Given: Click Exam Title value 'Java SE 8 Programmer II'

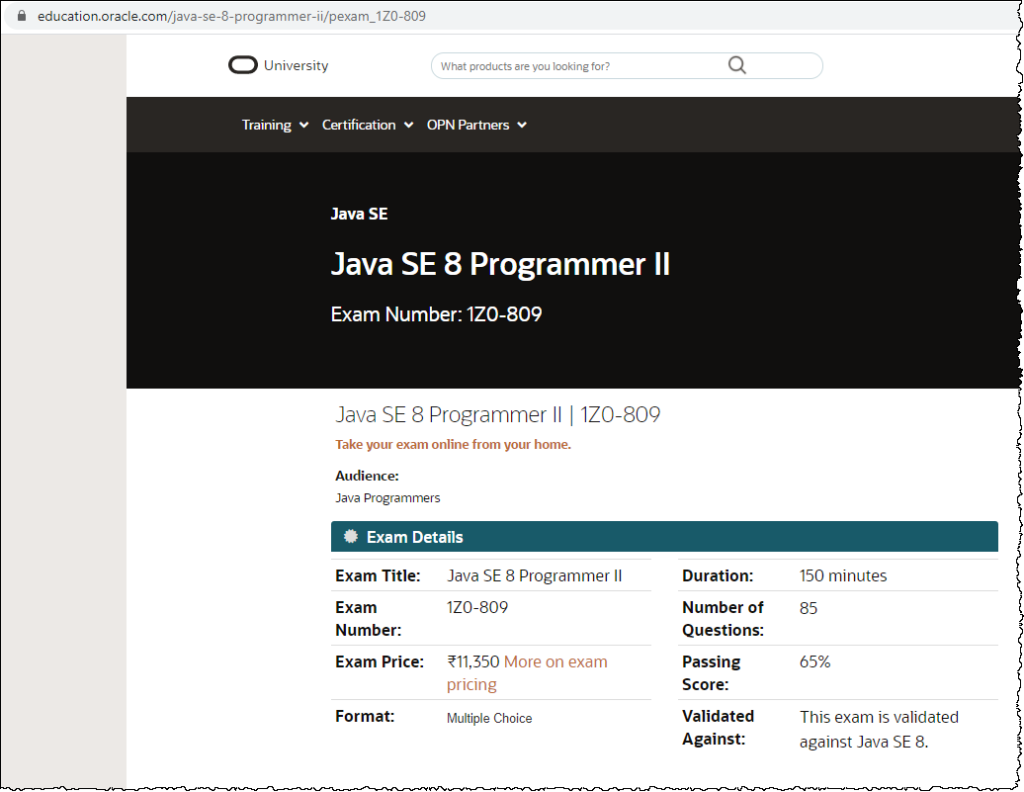Looking at the screenshot, I should coord(534,576).
